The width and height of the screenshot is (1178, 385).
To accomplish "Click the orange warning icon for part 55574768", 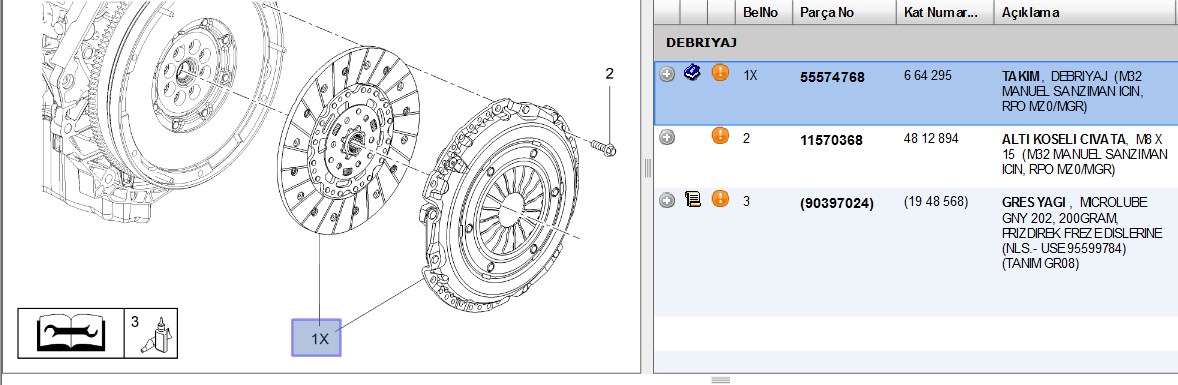I will coord(720,73).
